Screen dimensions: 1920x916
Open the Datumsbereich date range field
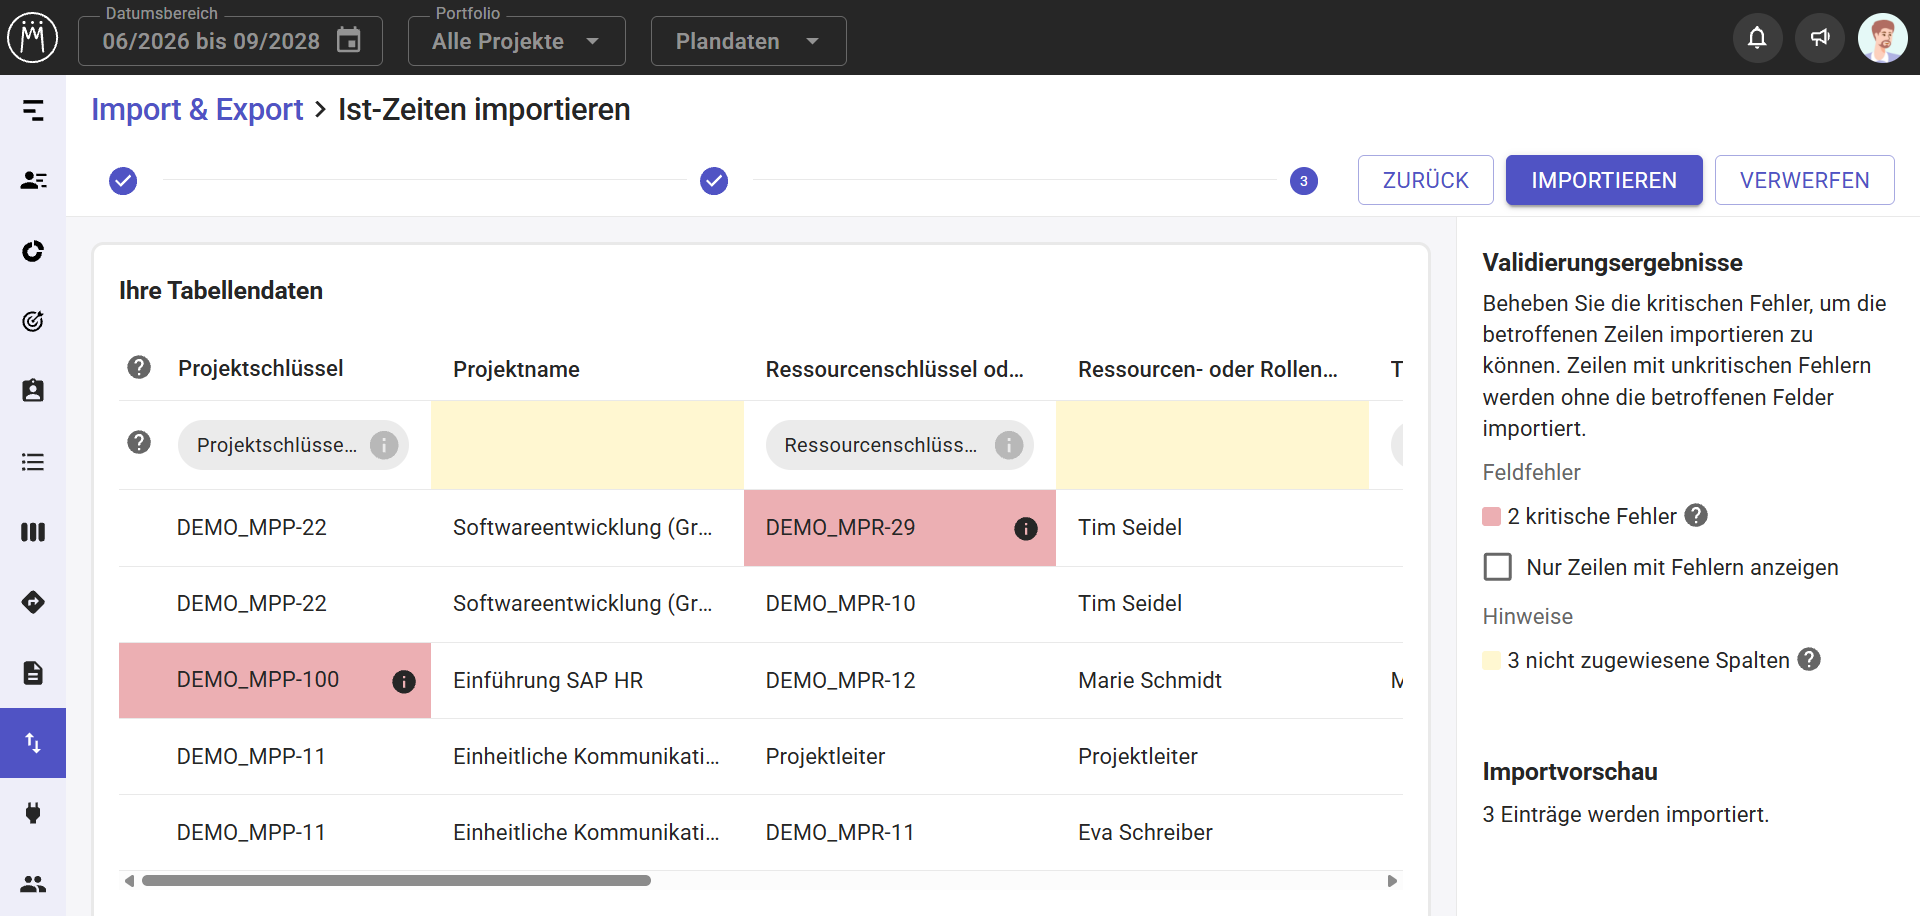pyautogui.click(x=230, y=41)
